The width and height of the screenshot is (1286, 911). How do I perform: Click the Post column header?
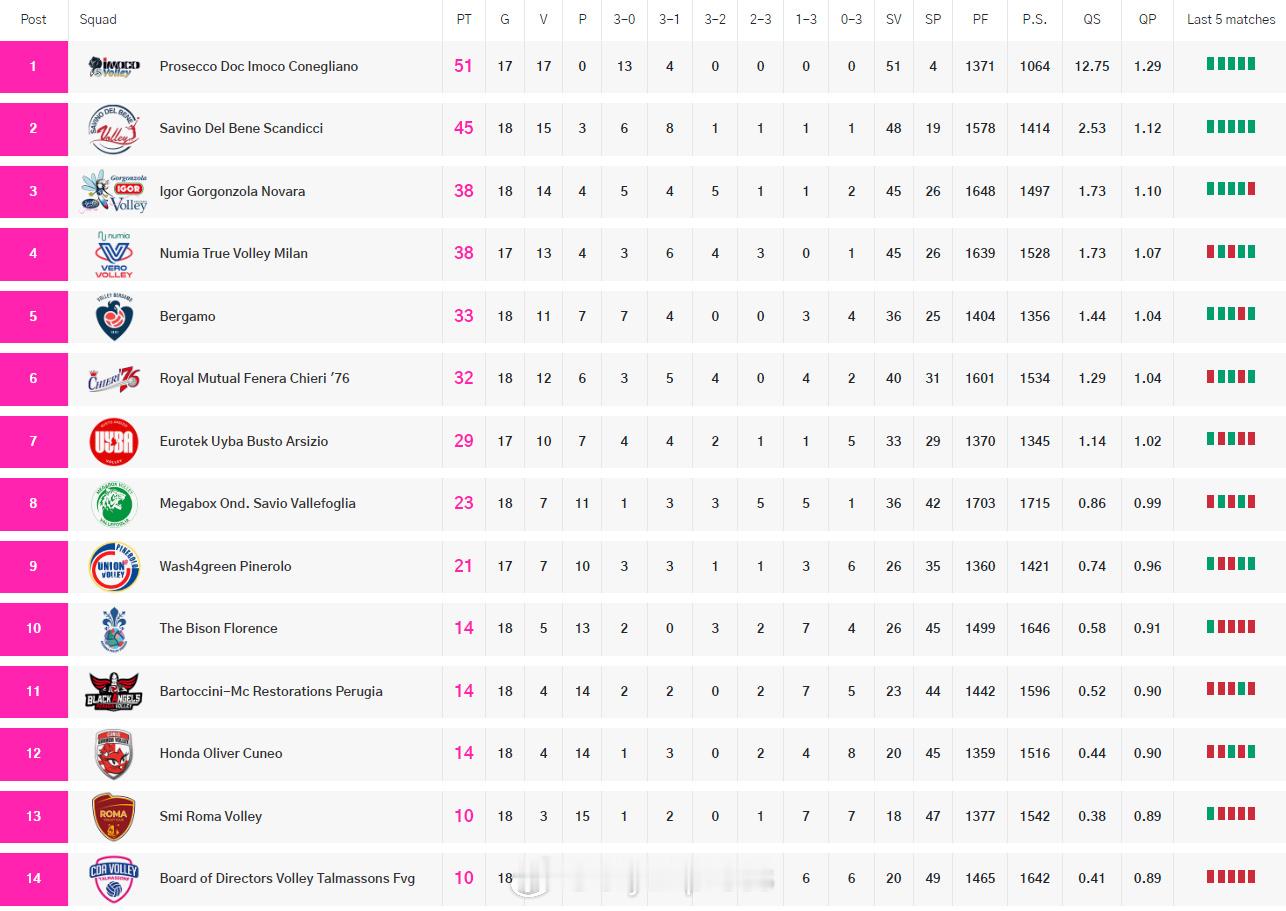pos(34,19)
